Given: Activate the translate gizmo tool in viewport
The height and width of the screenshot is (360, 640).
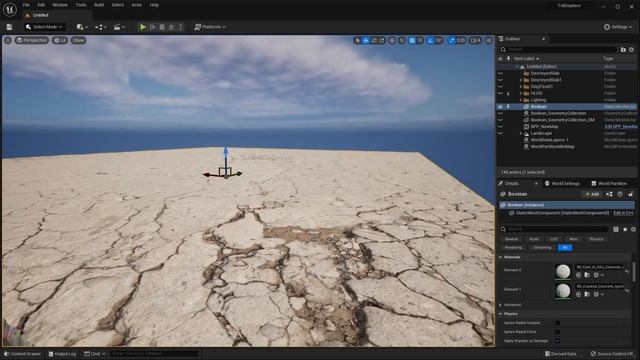Looking at the screenshot, I should [x=366, y=40].
